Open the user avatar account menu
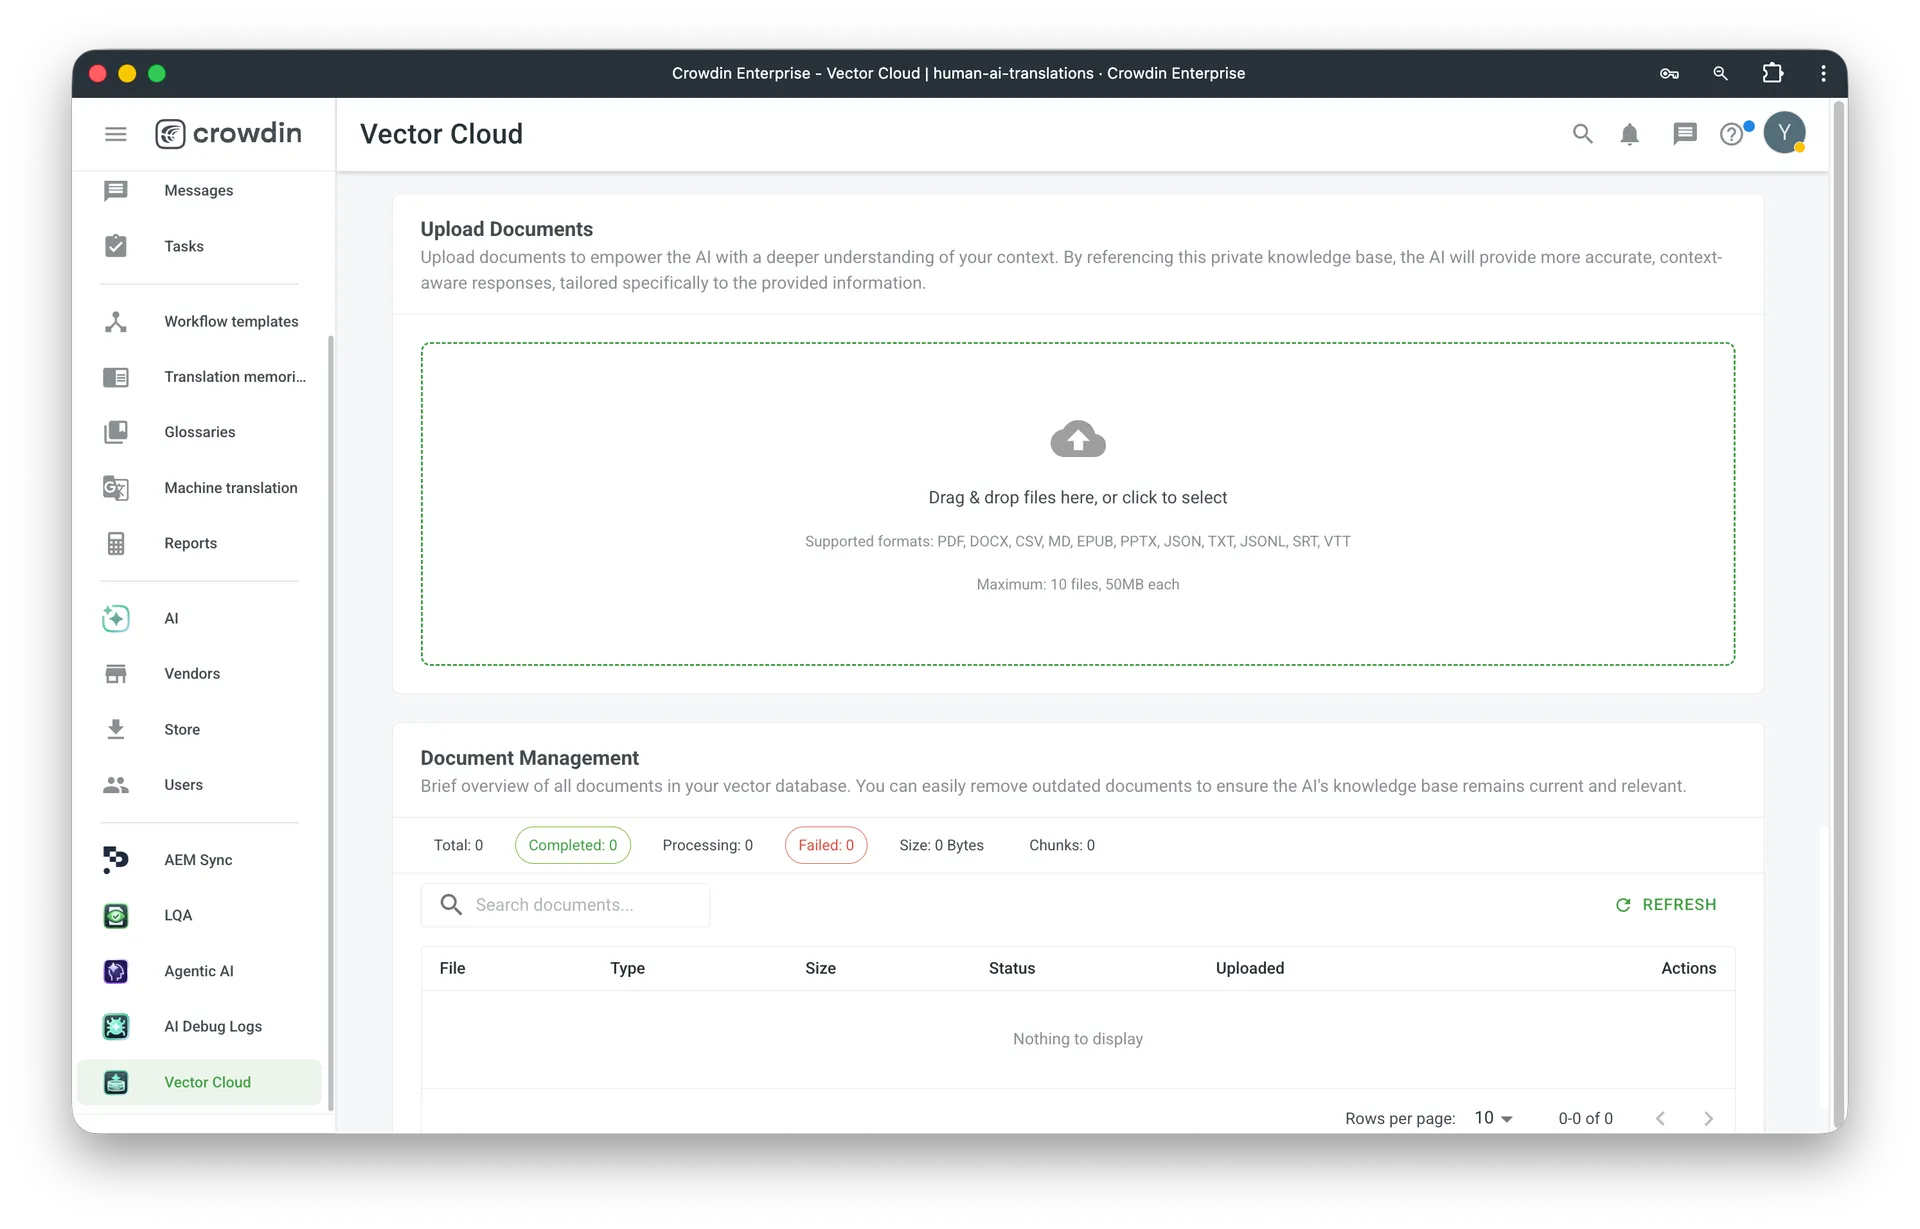This screenshot has width=1920, height=1229. 1784,133
